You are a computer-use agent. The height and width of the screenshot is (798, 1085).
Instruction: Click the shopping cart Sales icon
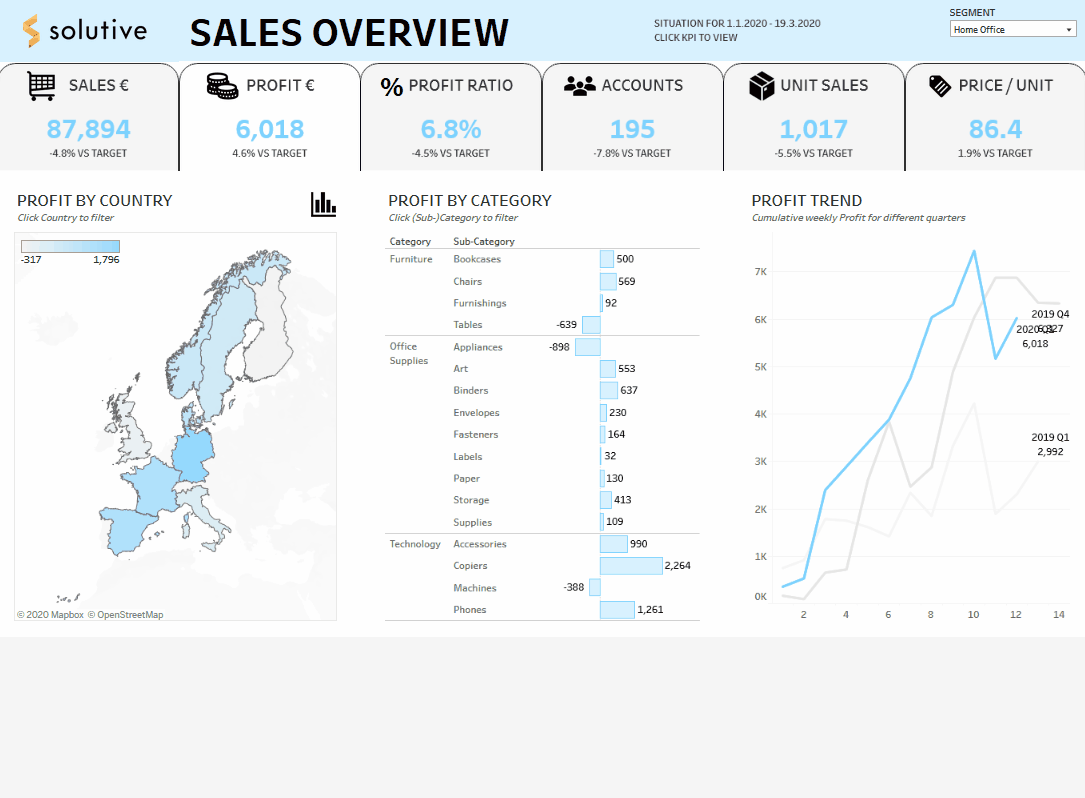pos(41,86)
